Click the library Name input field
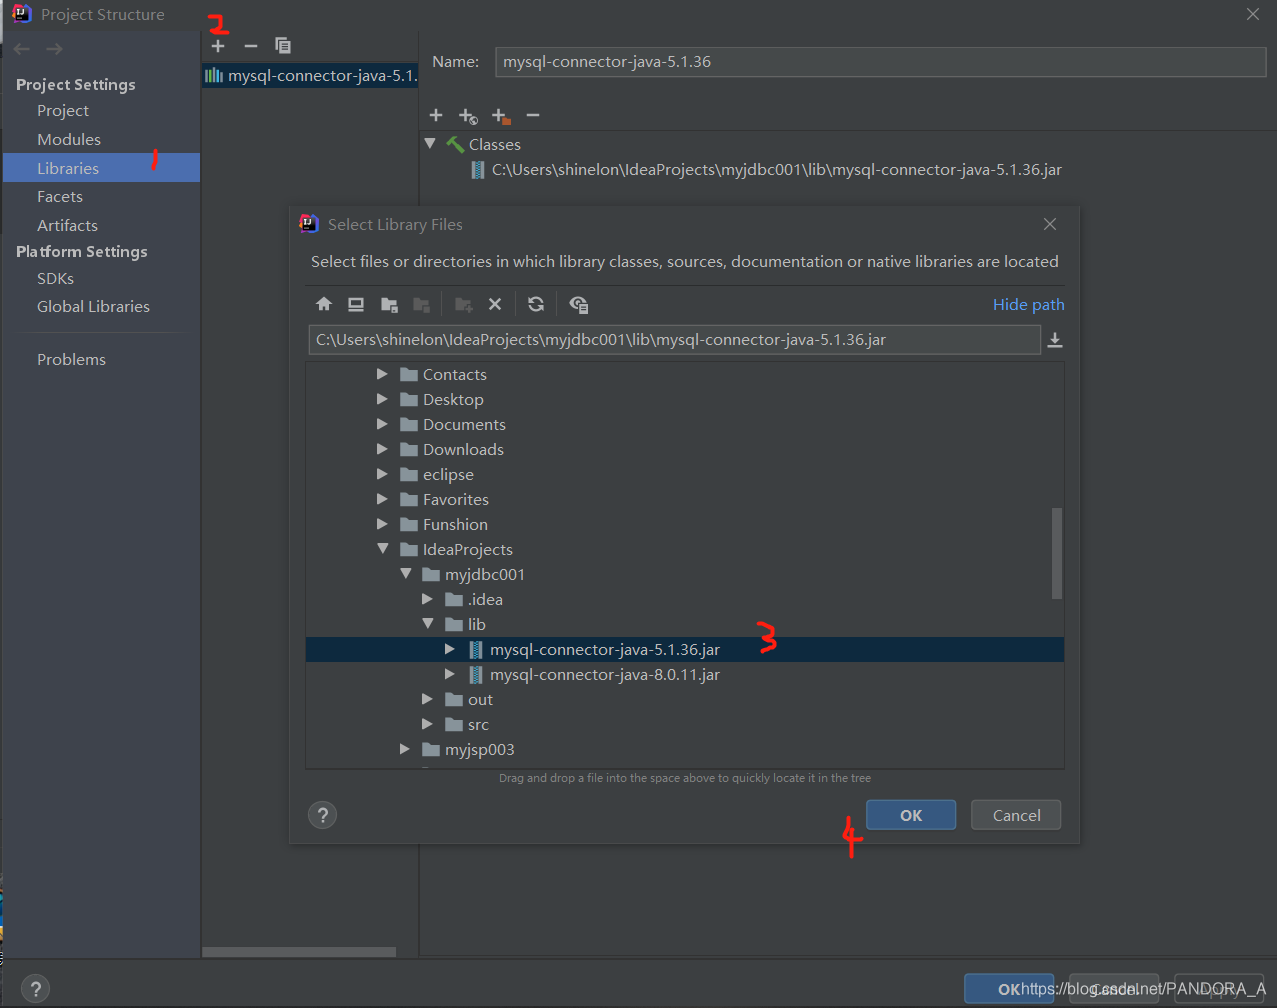Viewport: 1277px width, 1008px height. click(x=881, y=61)
